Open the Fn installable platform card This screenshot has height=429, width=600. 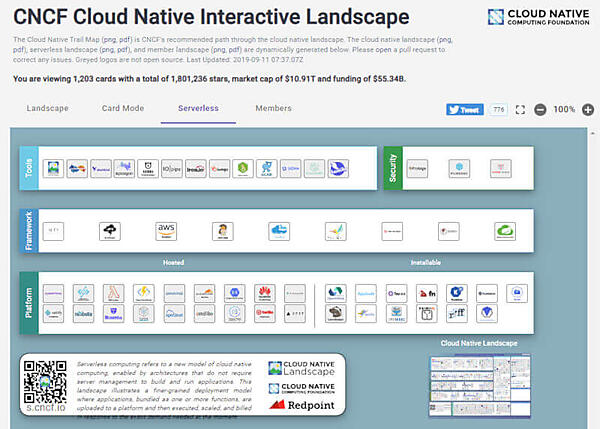pyautogui.click(x=427, y=294)
